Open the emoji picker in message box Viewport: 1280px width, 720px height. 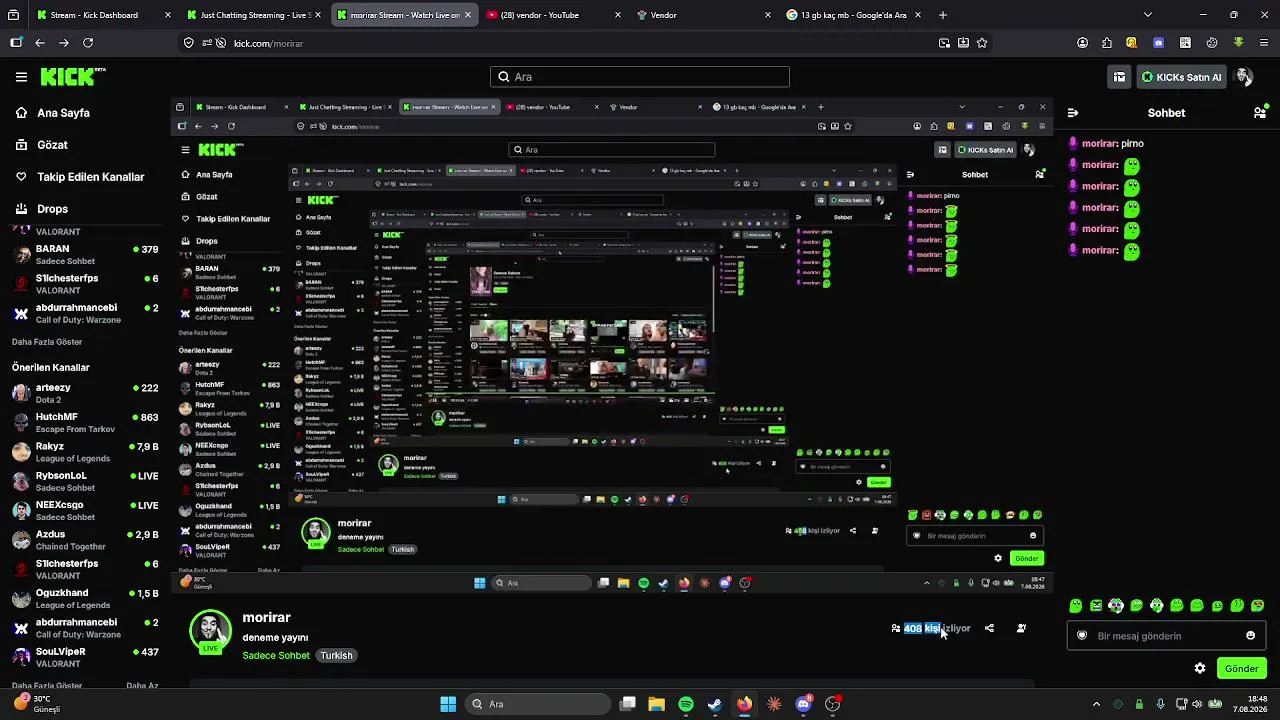1250,636
